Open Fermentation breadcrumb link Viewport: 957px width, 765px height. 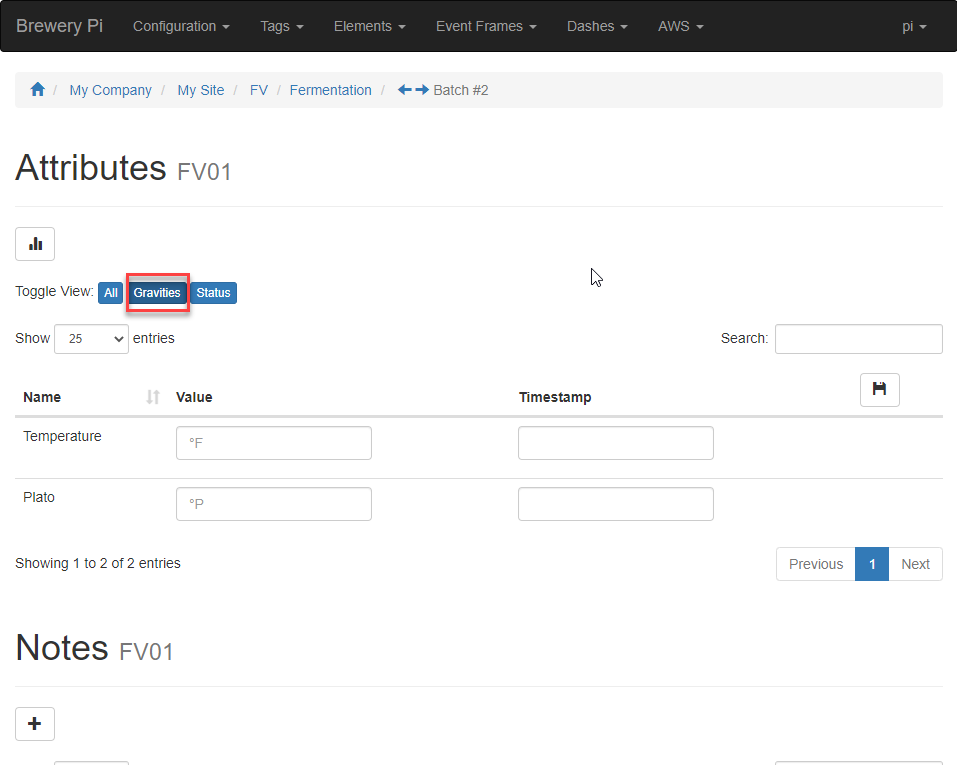330,90
